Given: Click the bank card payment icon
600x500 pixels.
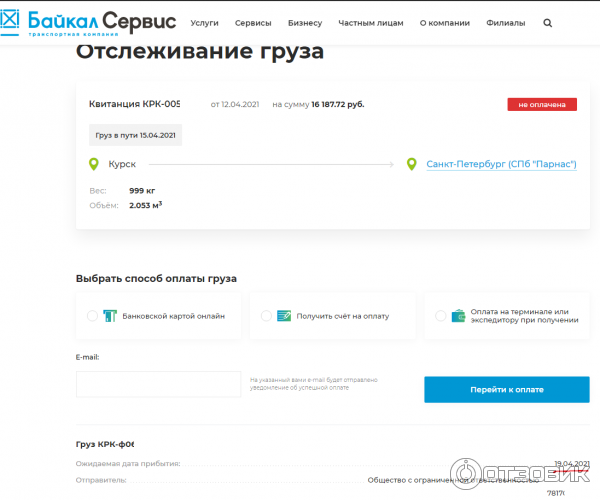Looking at the screenshot, I should coord(109,316).
